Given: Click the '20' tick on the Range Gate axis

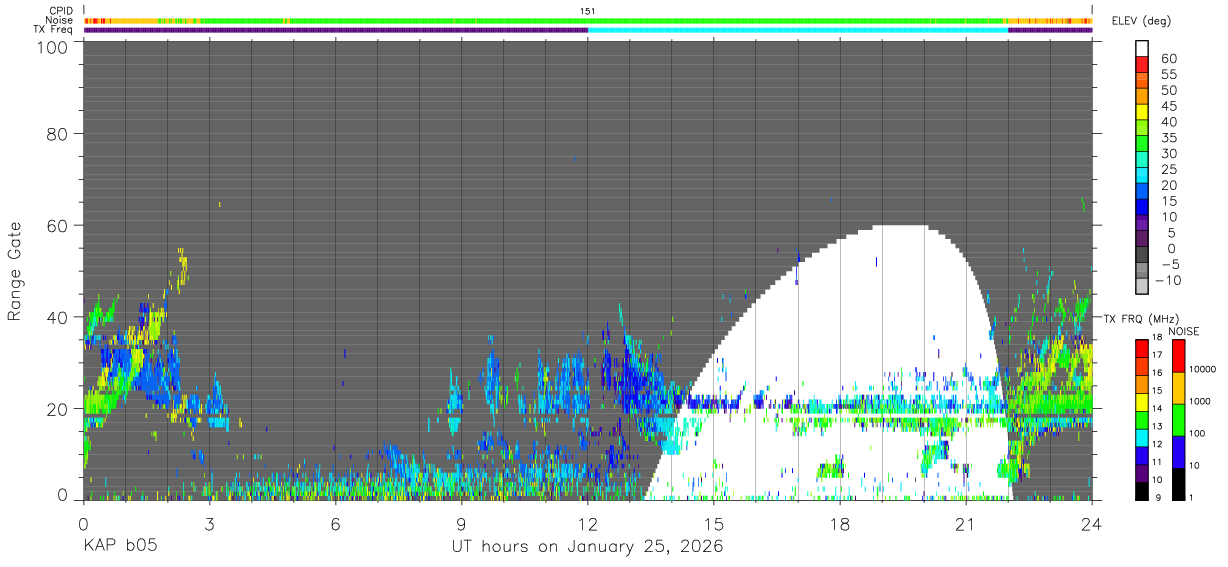Looking at the screenshot, I should point(56,409).
